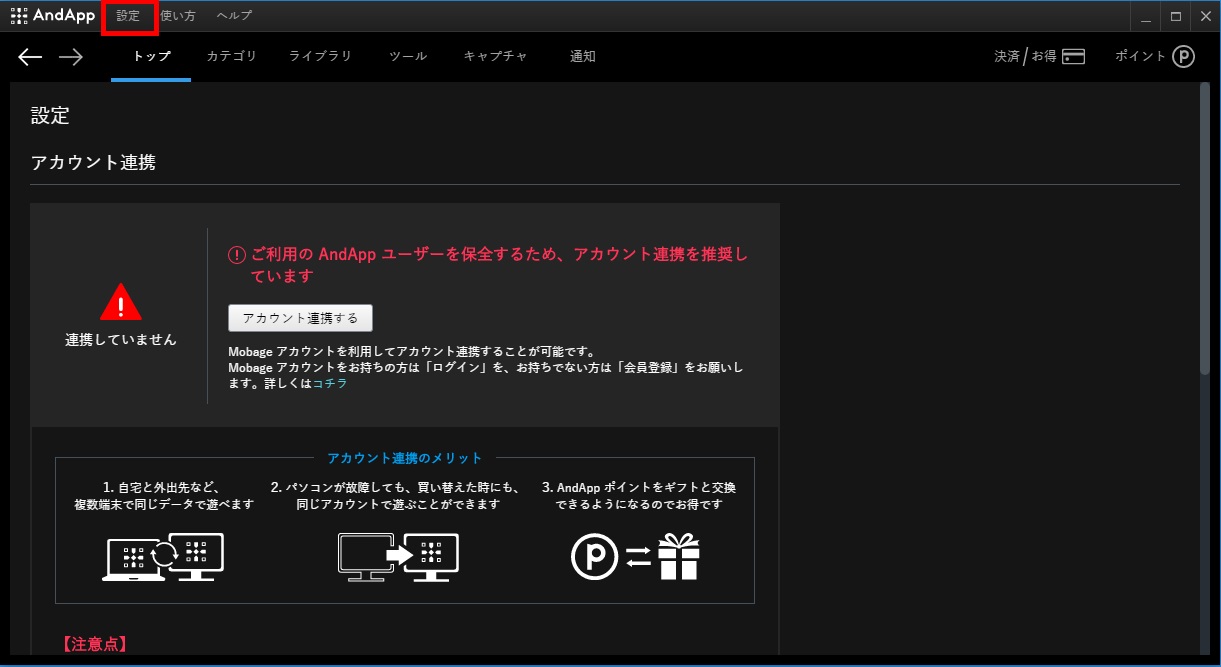Click the points-to-gift exchange icon
1221x667 pixels.
tap(635, 557)
